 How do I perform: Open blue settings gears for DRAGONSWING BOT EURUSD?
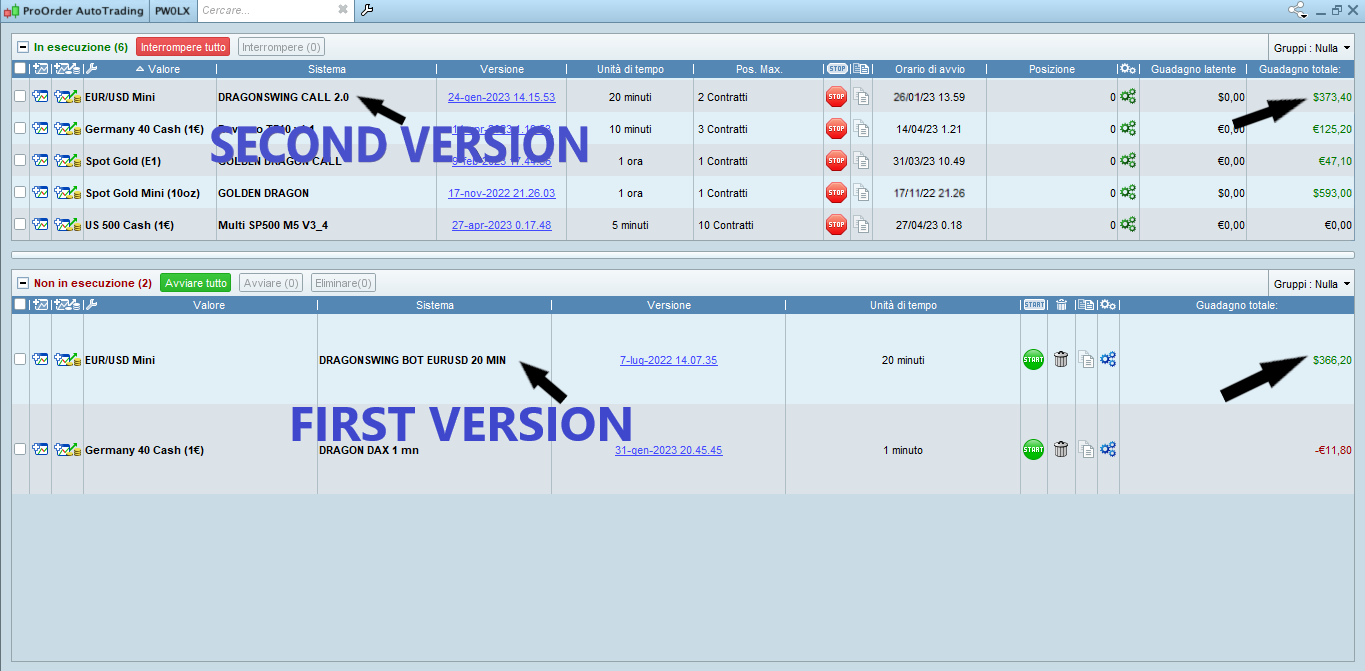click(1108, 360)
